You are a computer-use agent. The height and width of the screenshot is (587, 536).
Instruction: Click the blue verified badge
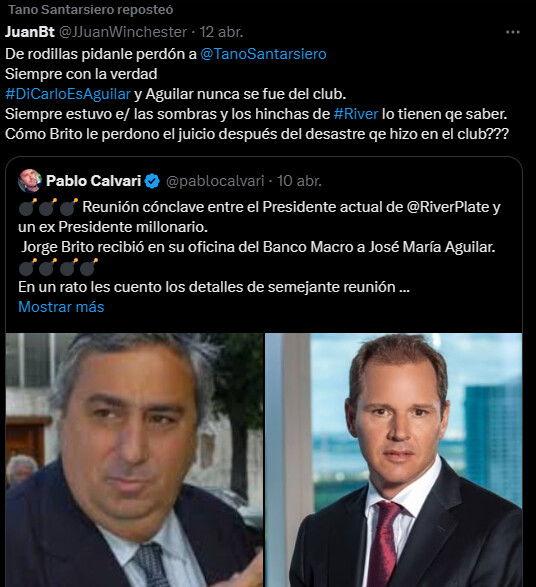152,181
